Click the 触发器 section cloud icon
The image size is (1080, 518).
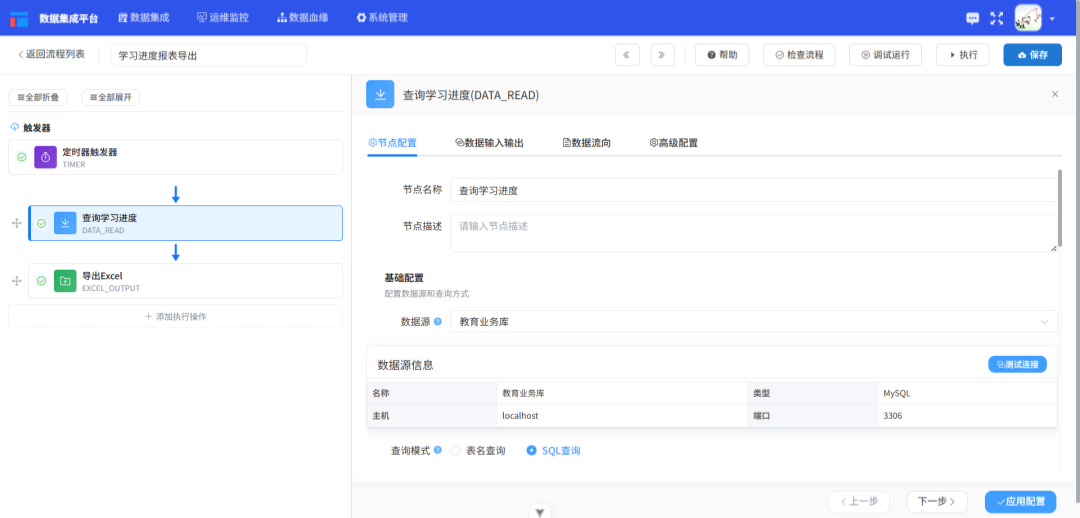coord(14,127)
